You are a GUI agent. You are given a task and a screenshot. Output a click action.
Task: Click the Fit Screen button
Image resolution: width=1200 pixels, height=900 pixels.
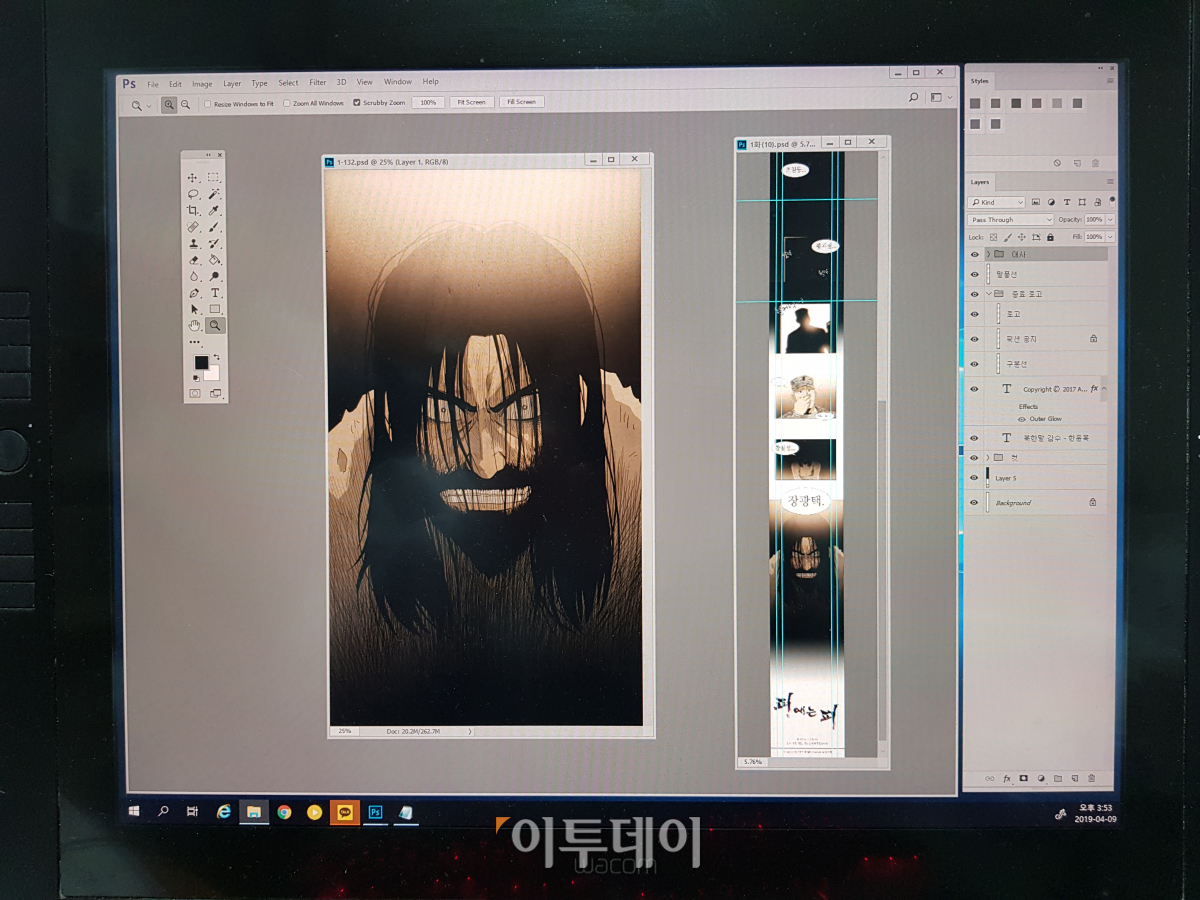(x=472, y=102)
